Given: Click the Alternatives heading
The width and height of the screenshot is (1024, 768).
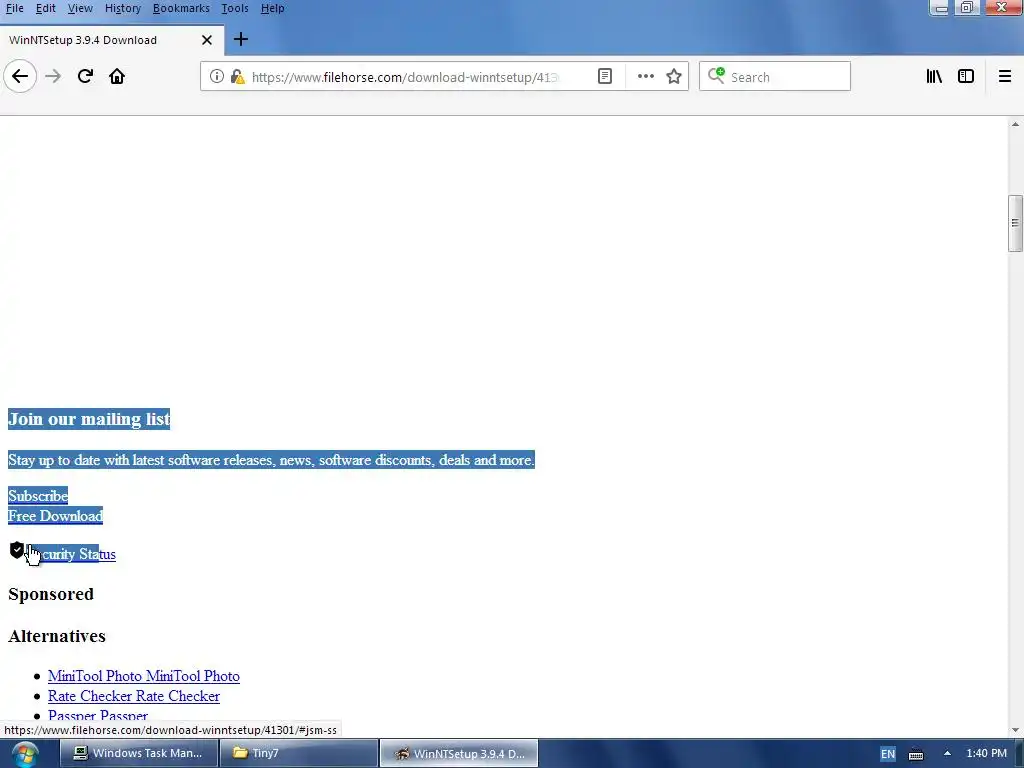Looking at the screenshot, I should [57, 636].
